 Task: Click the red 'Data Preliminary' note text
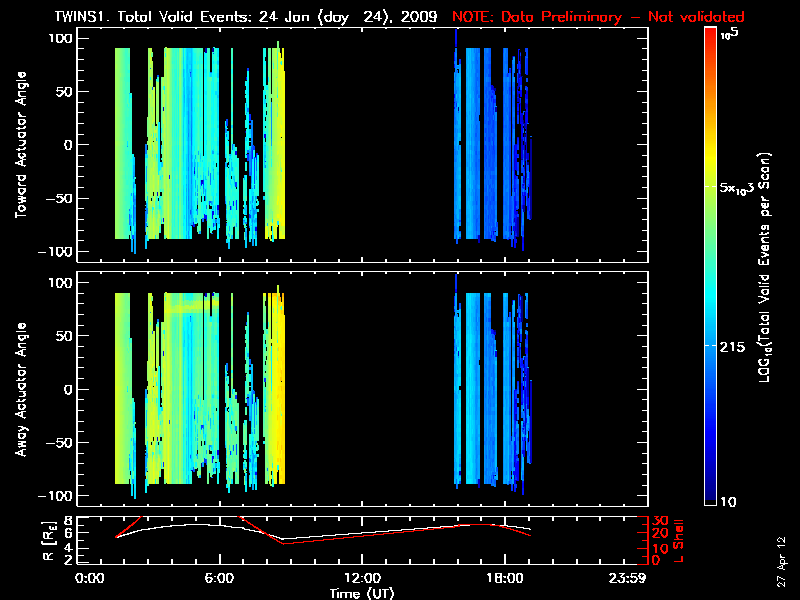coord(598,17)
